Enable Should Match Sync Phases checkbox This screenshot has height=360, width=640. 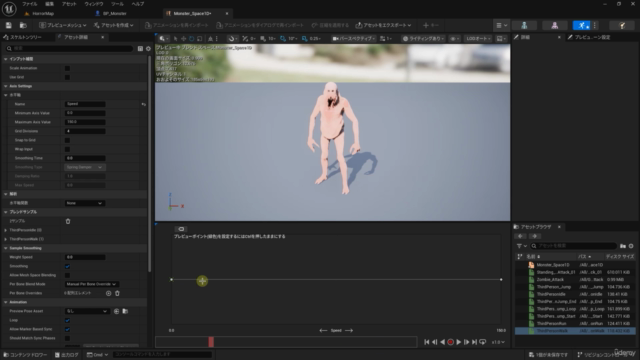[x=67, y=338]
